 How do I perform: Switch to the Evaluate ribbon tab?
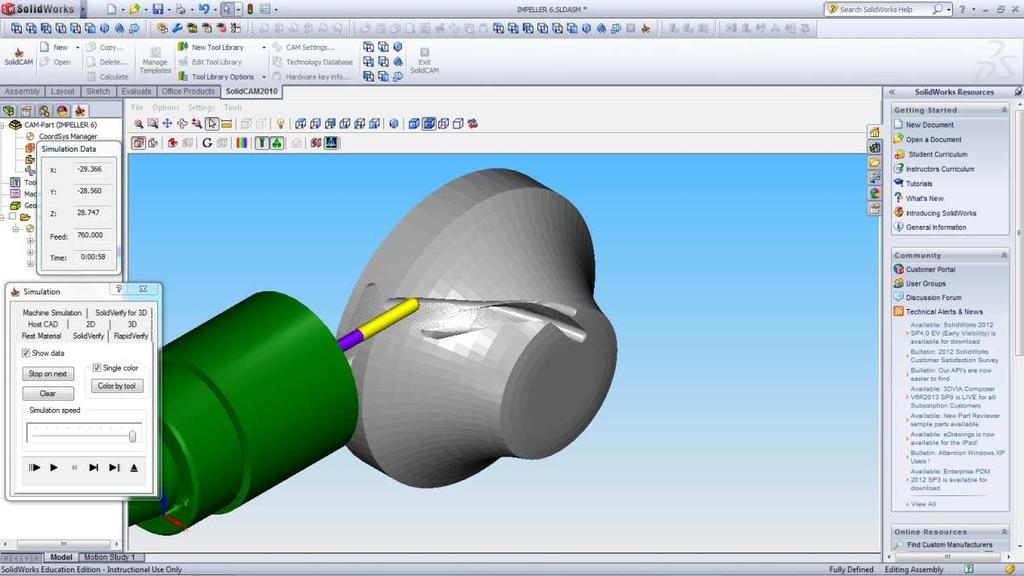[x=136, y=91]
